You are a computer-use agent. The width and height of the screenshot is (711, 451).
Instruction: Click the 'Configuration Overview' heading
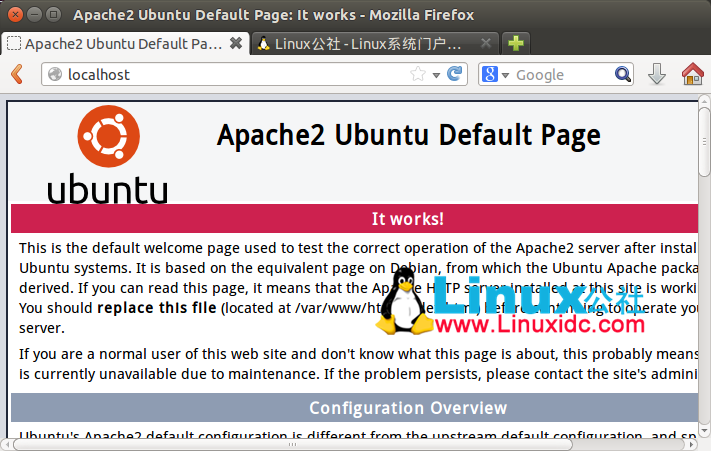point(408,408)
